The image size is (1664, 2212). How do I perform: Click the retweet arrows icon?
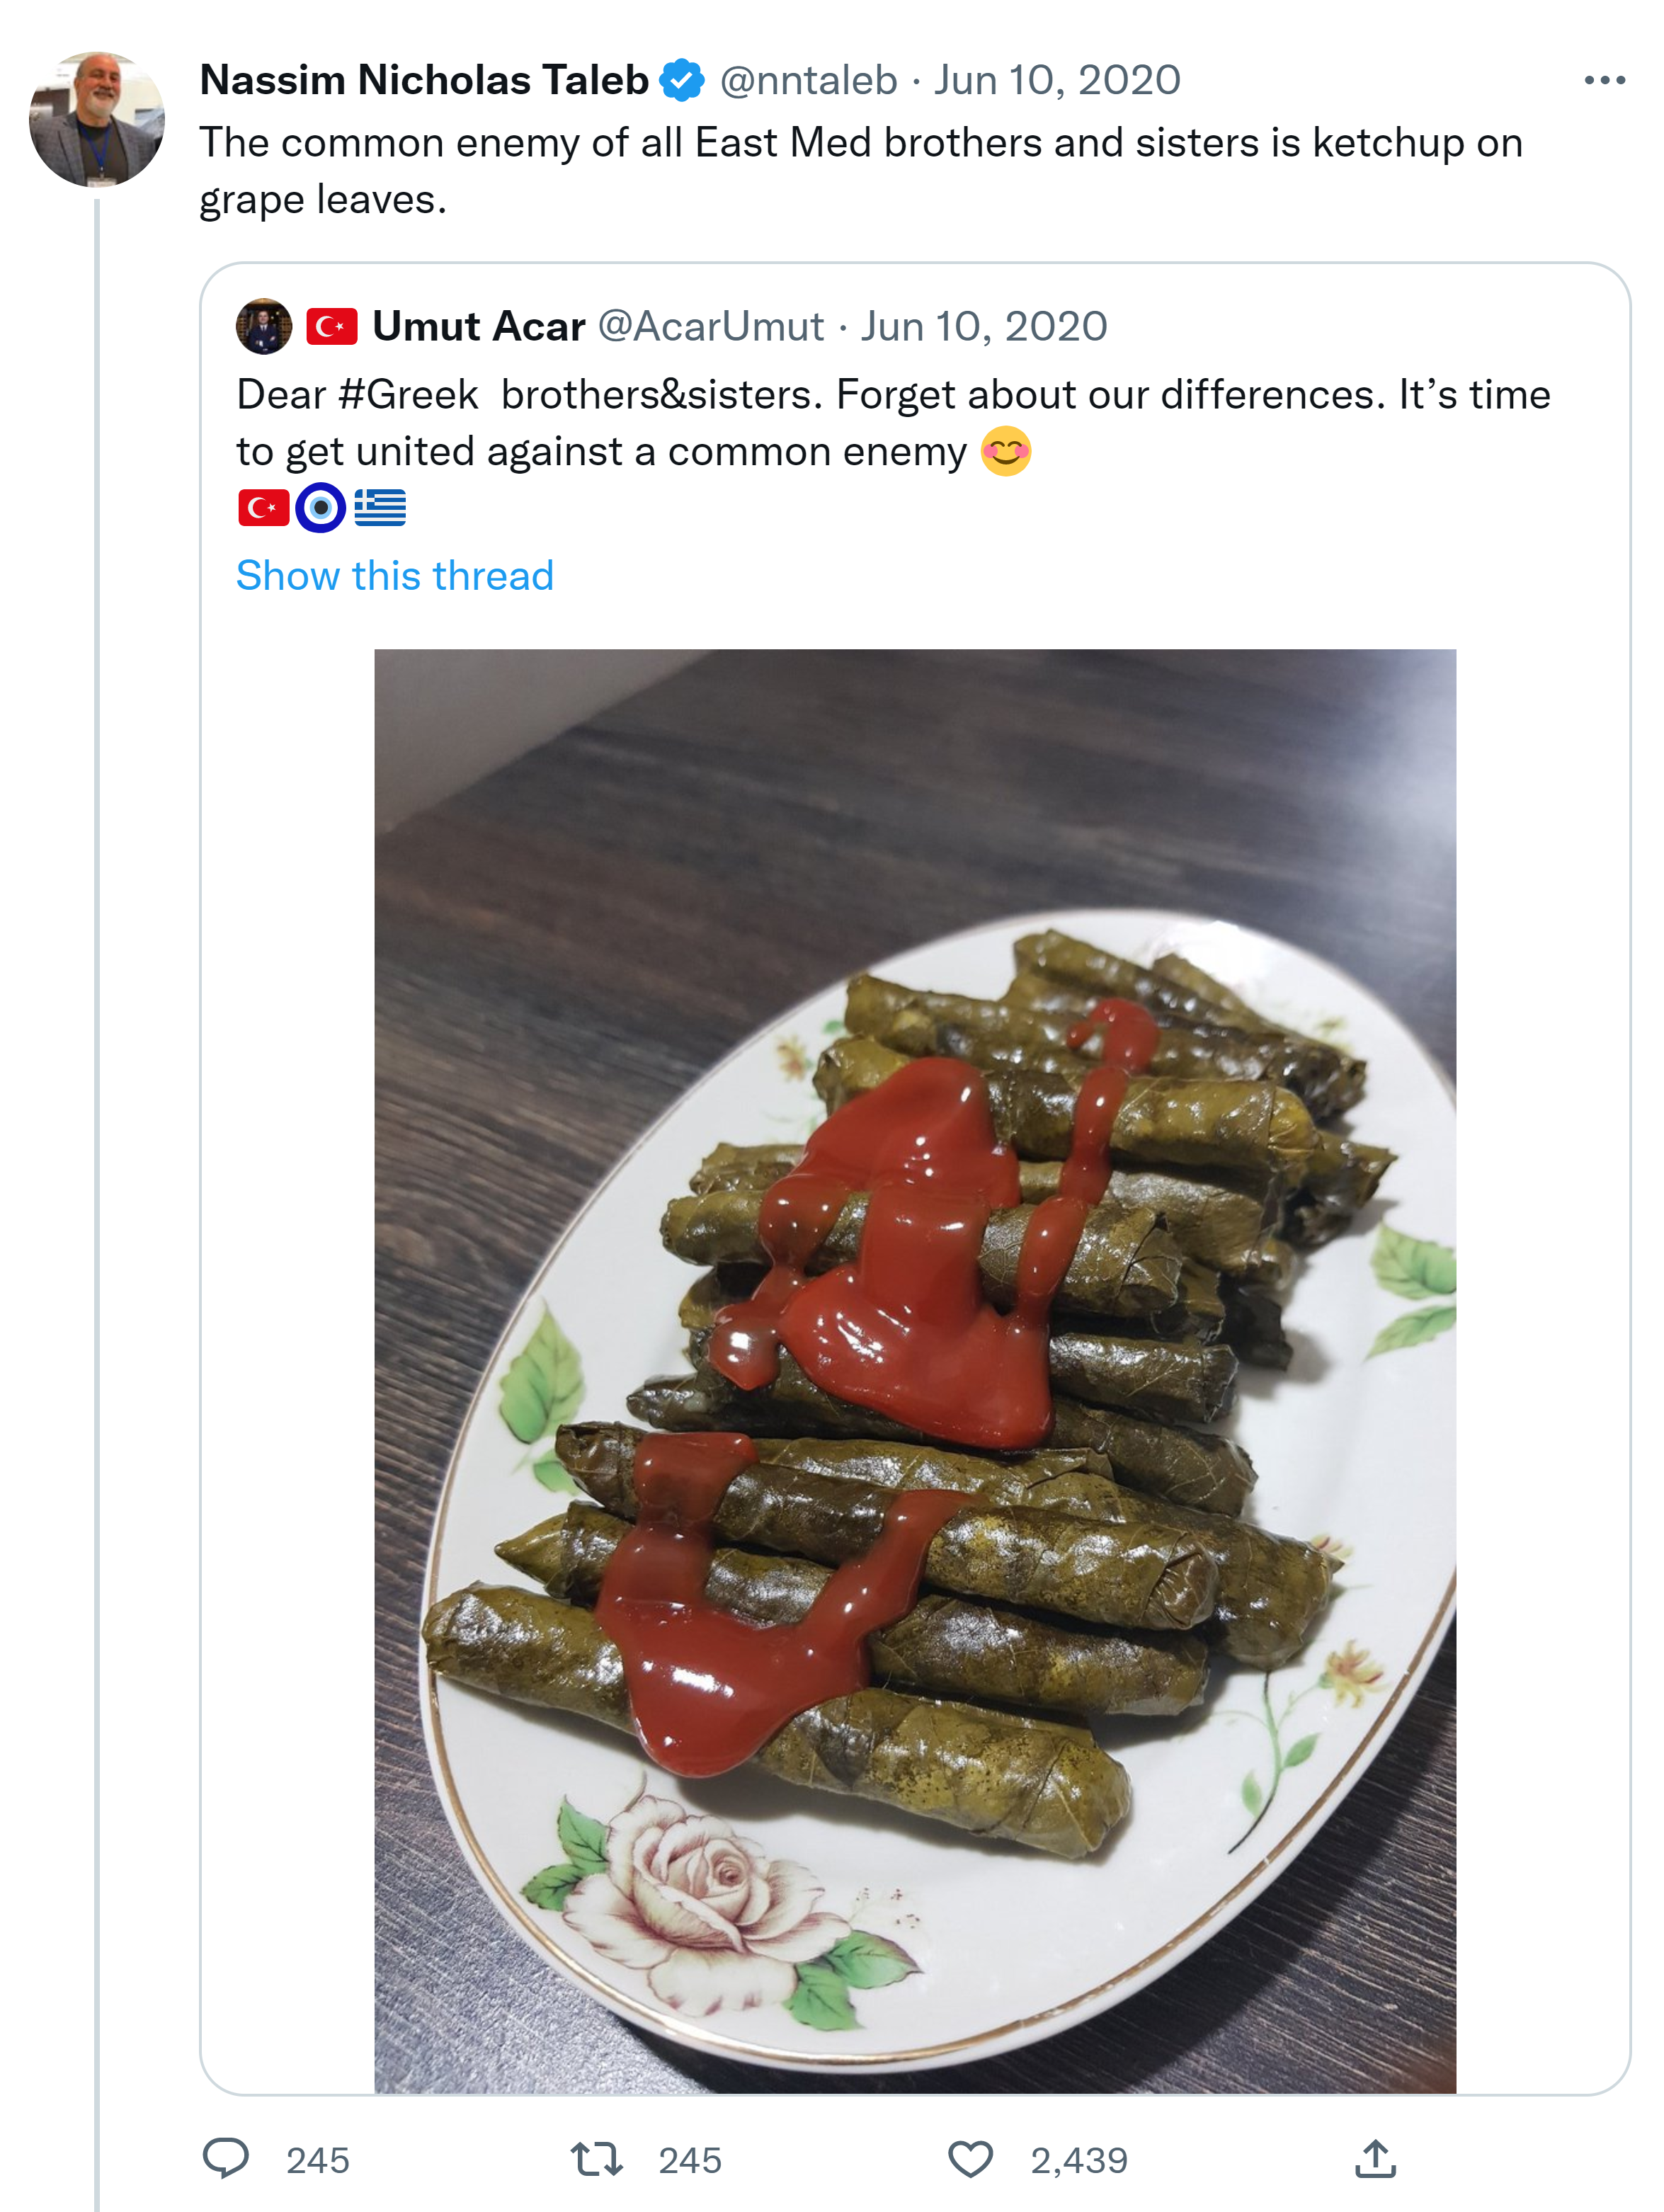tap(597, 2159)
